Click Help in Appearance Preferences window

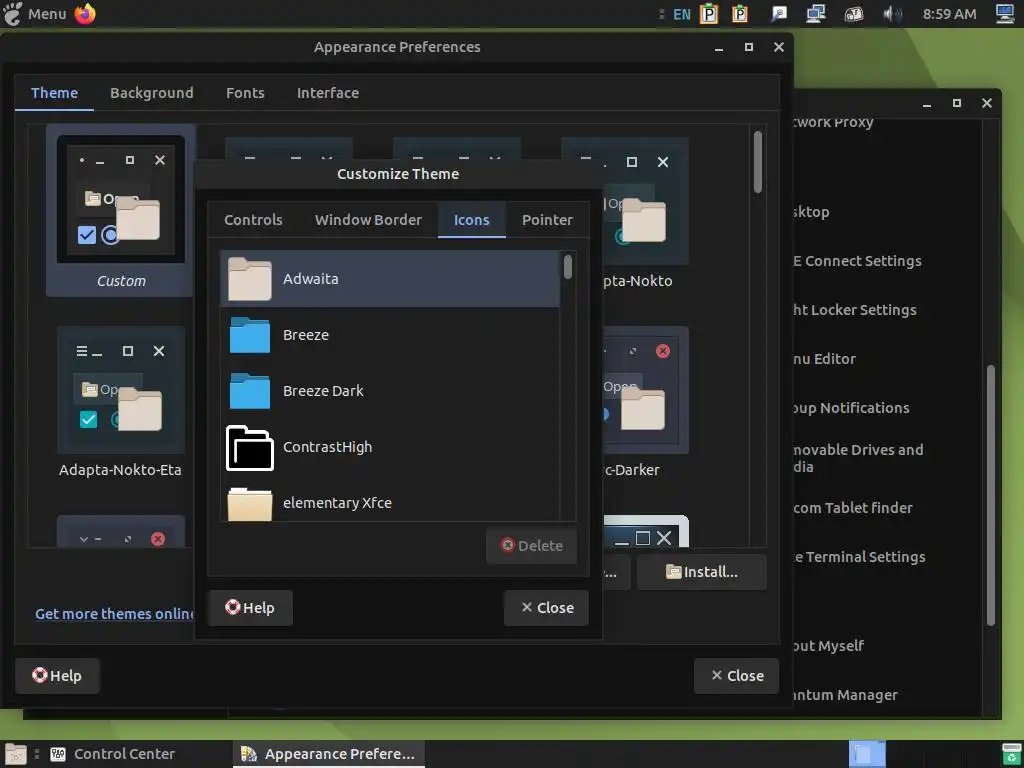[57, 675]
